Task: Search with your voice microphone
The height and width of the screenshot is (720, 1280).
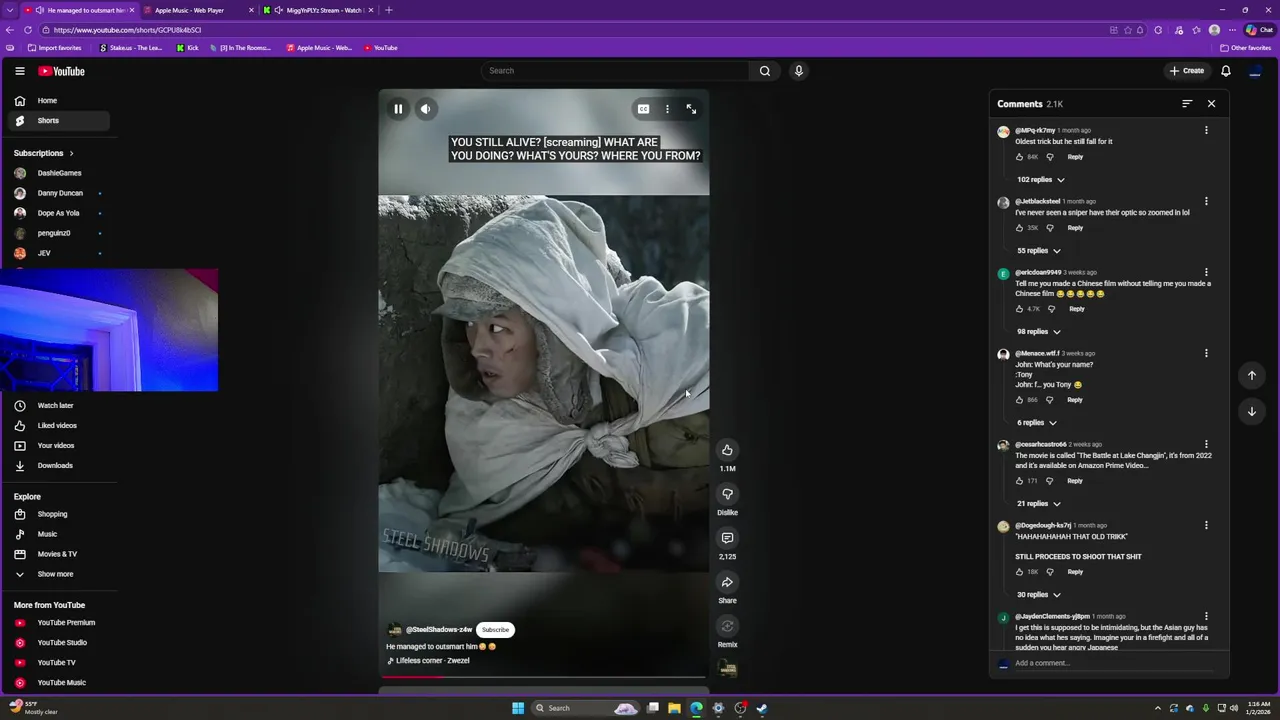Action: click(x=798, y=71)
